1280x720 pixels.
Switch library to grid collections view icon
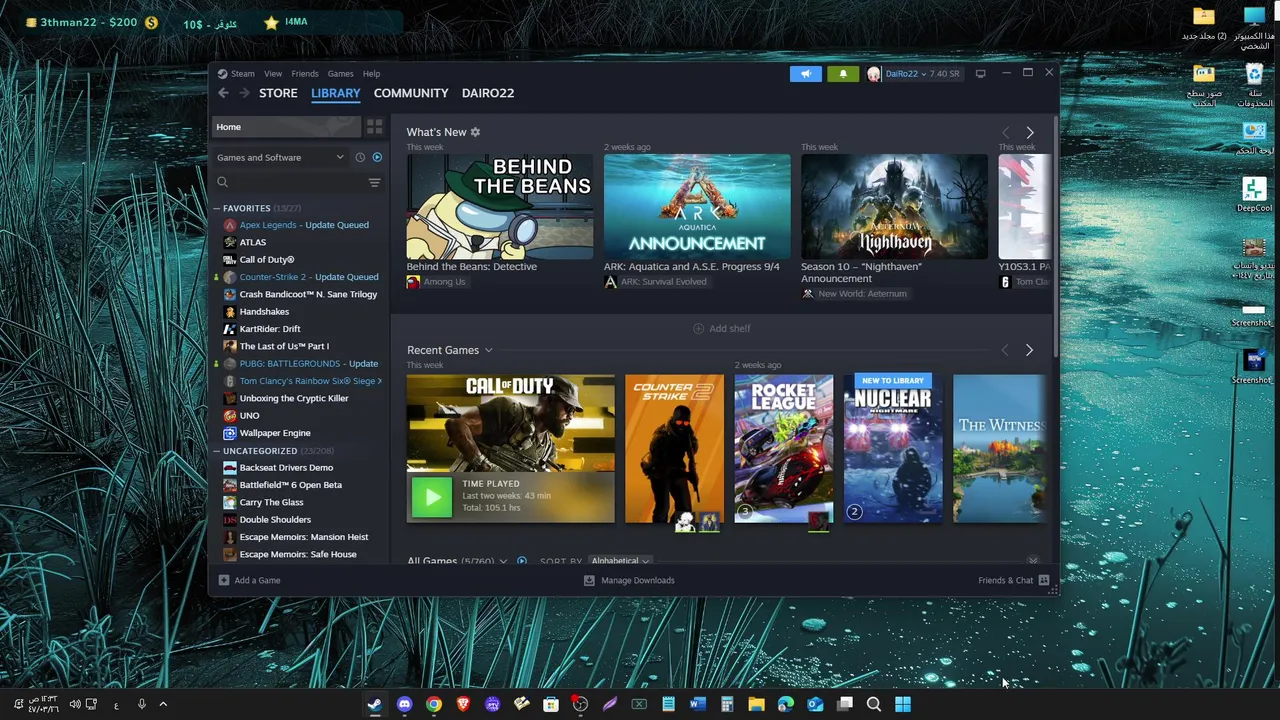click(374, 127)
